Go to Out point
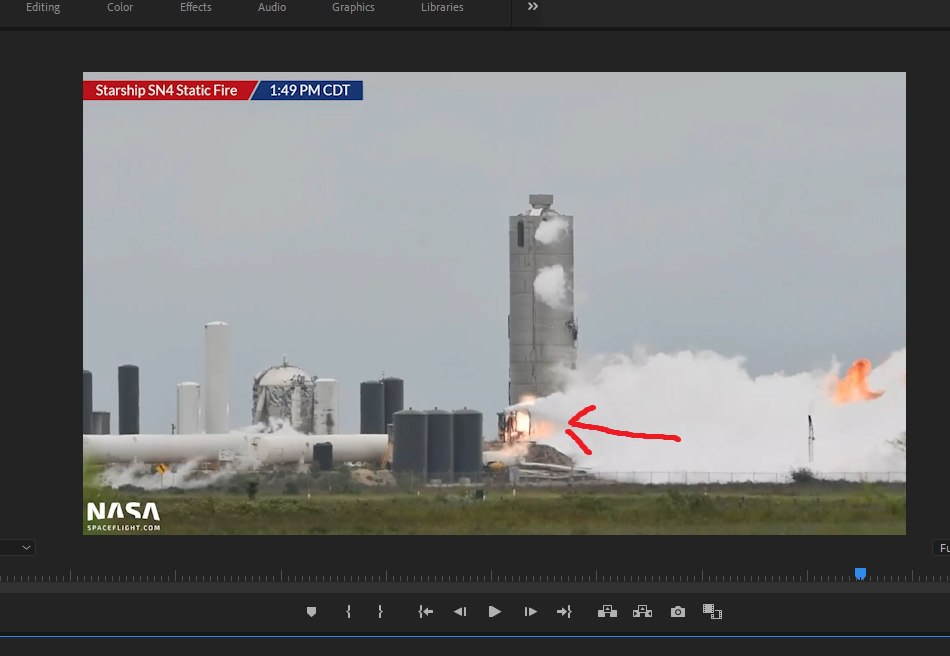Screen dimensions: 950x656 (x=564, y=612)
